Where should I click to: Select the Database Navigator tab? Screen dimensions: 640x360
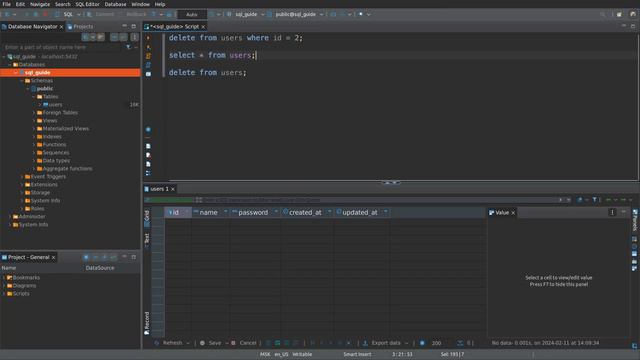tap(32, 27)
